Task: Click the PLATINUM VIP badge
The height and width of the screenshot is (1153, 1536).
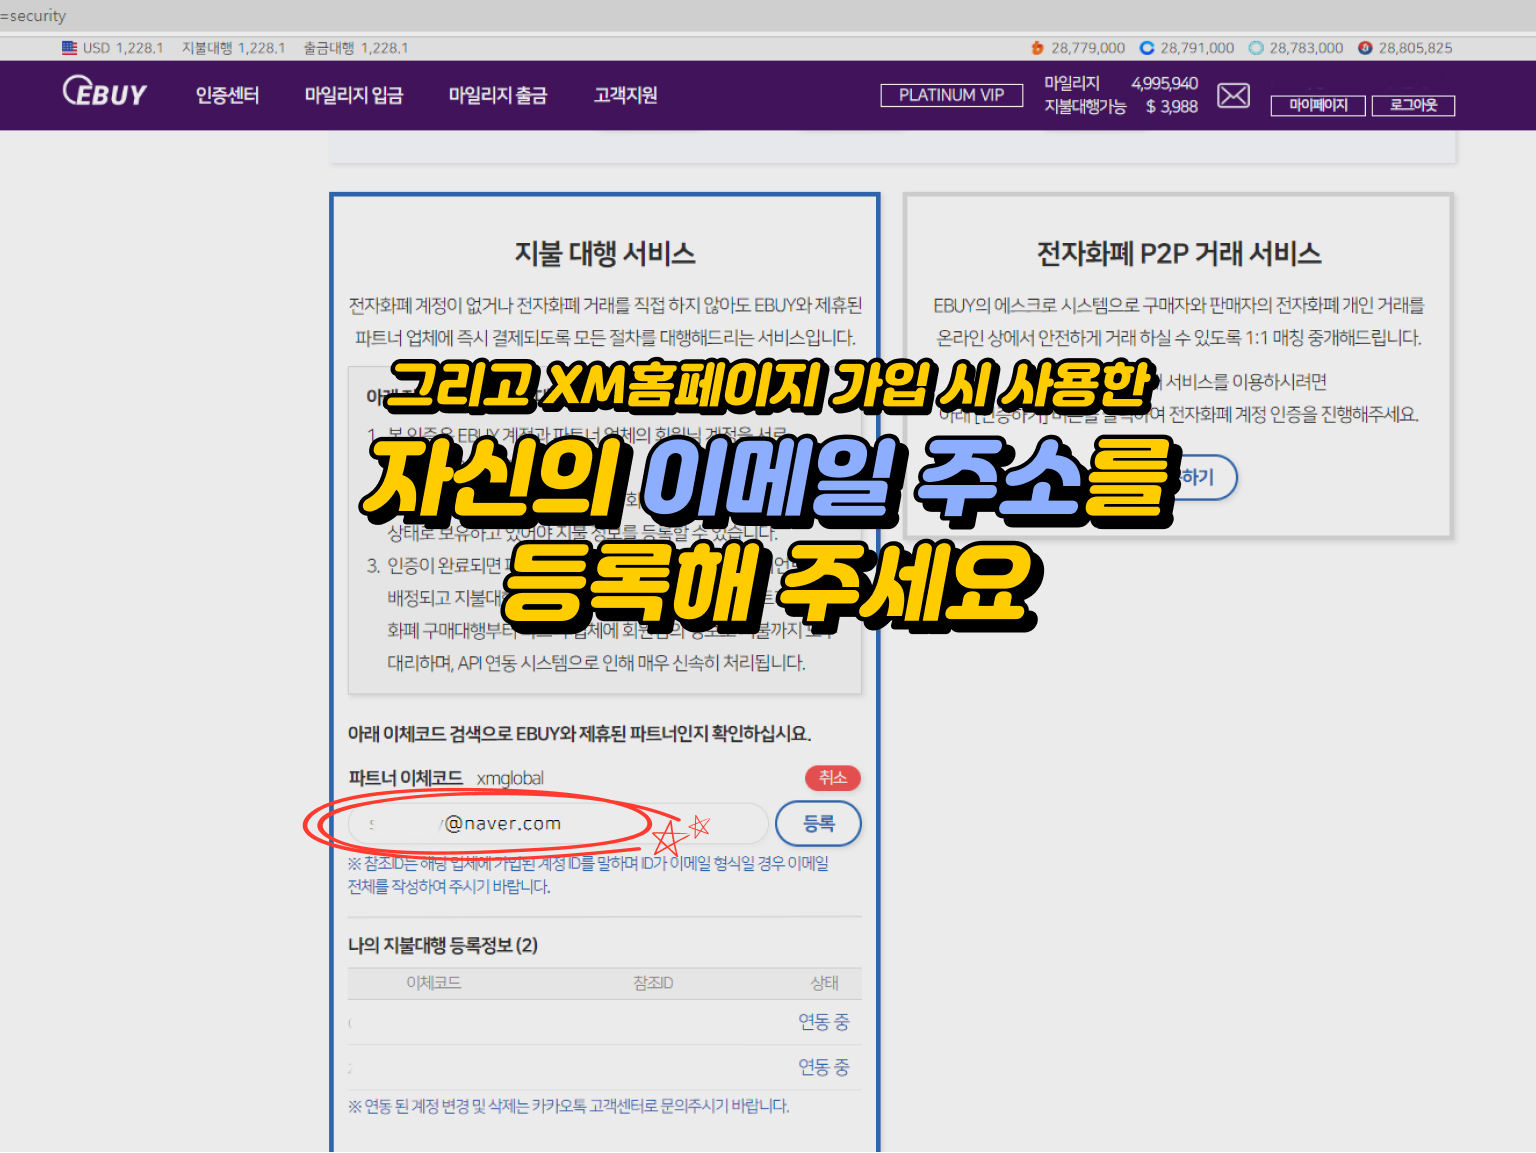Action: click(951, 95)
